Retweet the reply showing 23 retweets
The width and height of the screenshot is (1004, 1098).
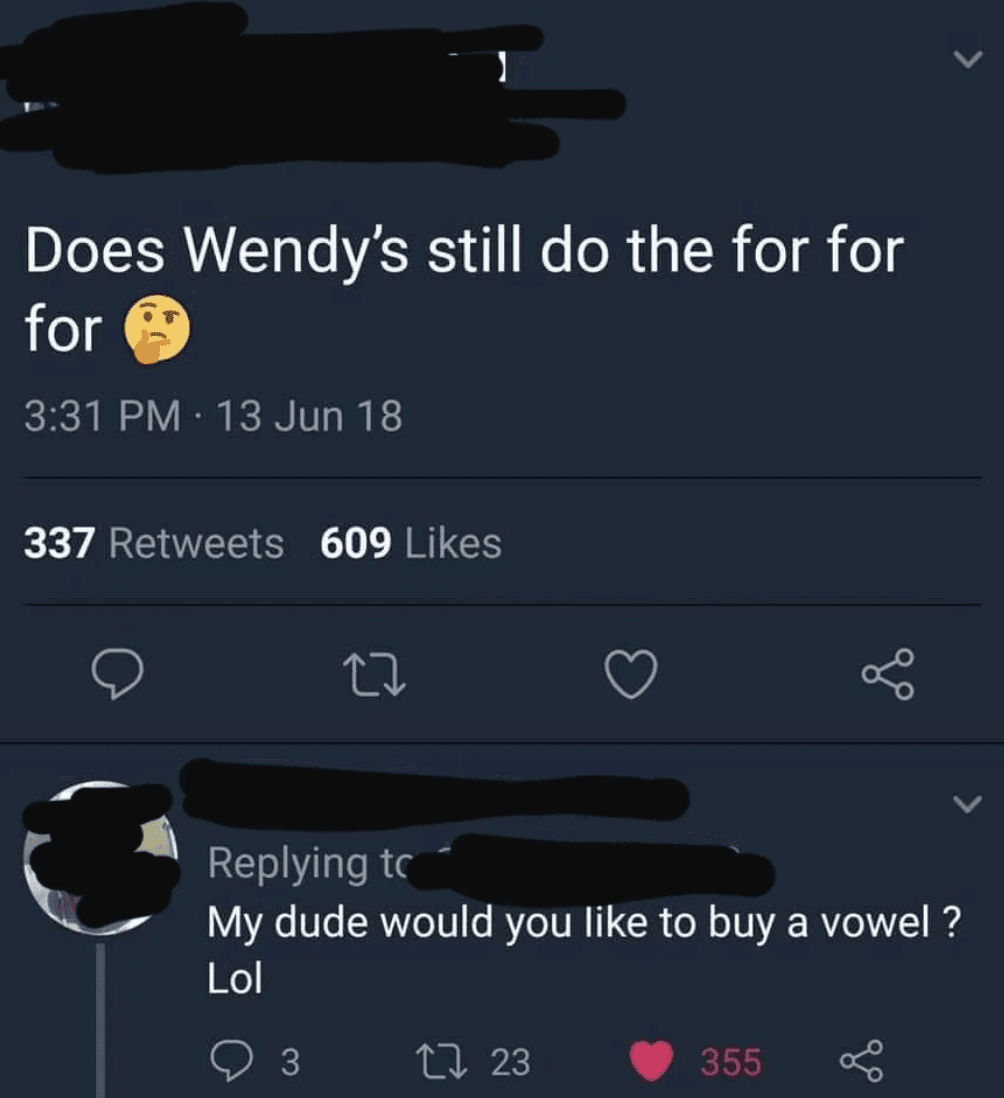[473, 1061]
